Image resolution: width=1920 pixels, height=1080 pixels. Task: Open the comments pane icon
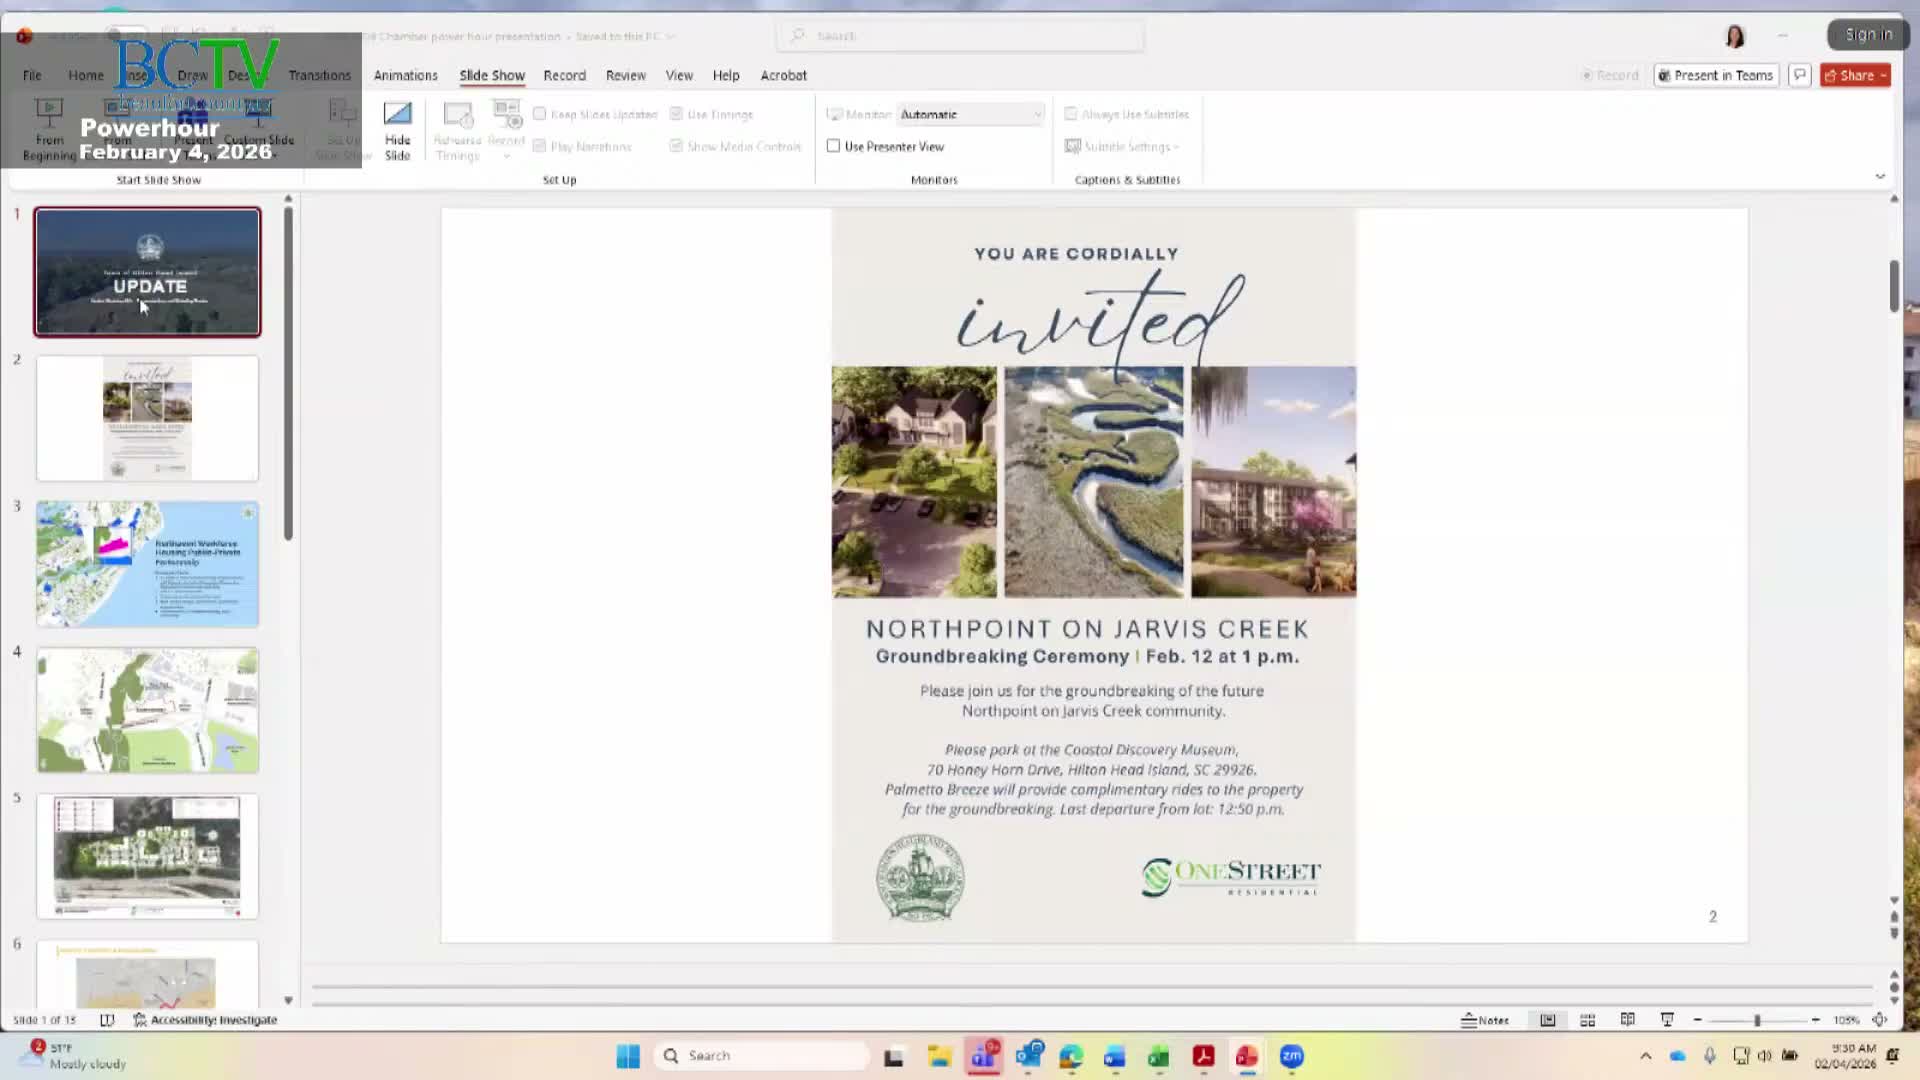pyautogui.click(x=1800, y=75)
